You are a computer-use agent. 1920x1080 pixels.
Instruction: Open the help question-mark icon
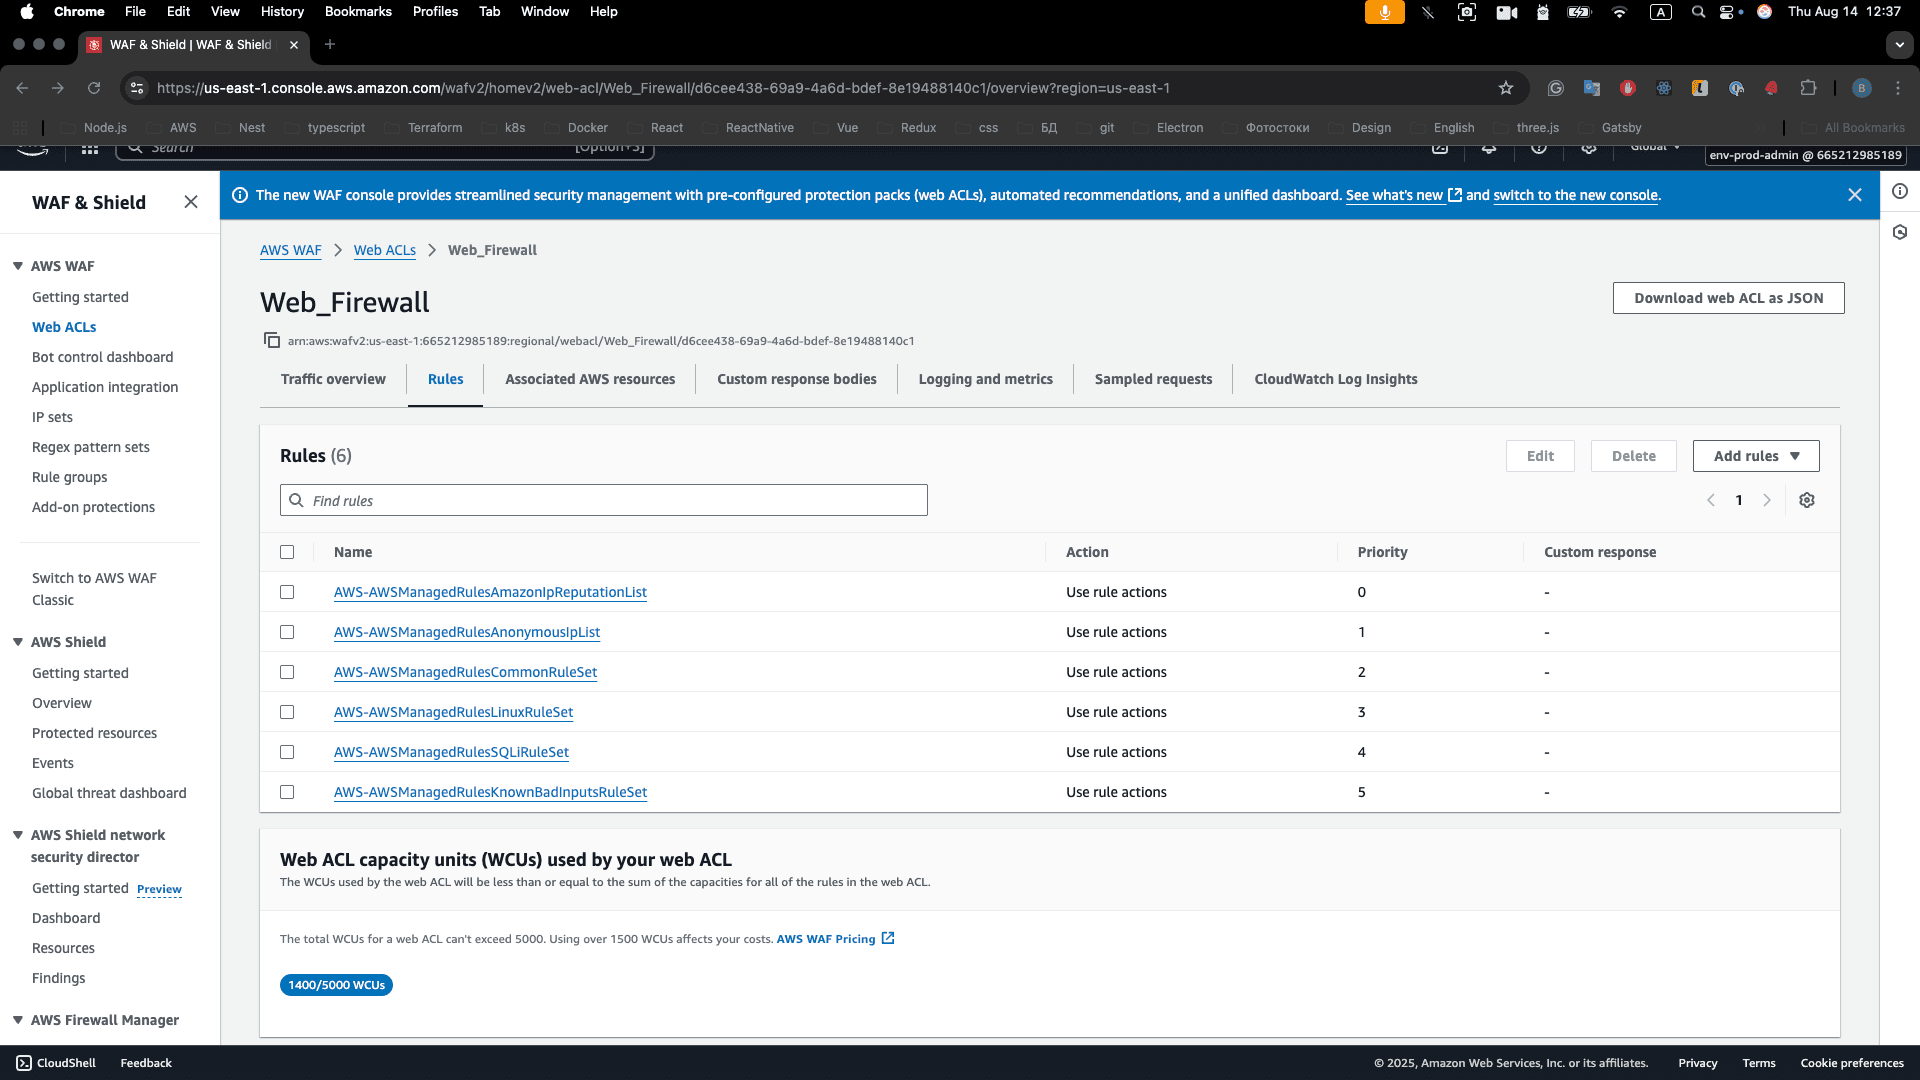pos(1540,147)
